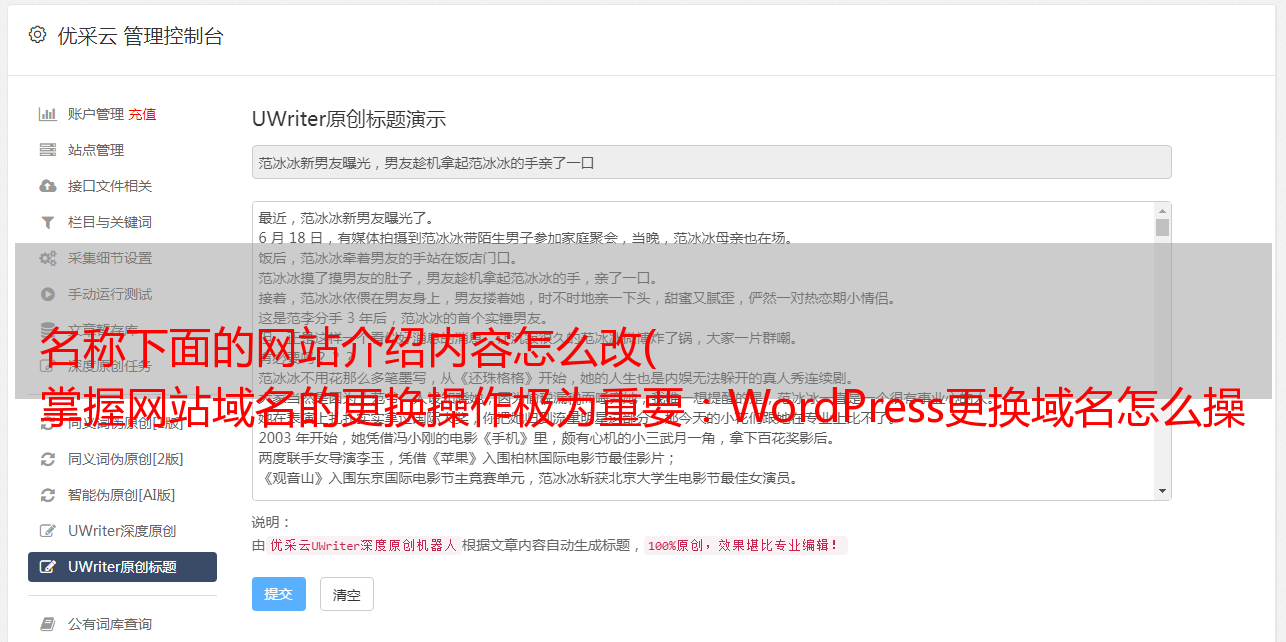
Task: Click the cloud upload icon for 接口文件相关
Action: coord(47,186)
